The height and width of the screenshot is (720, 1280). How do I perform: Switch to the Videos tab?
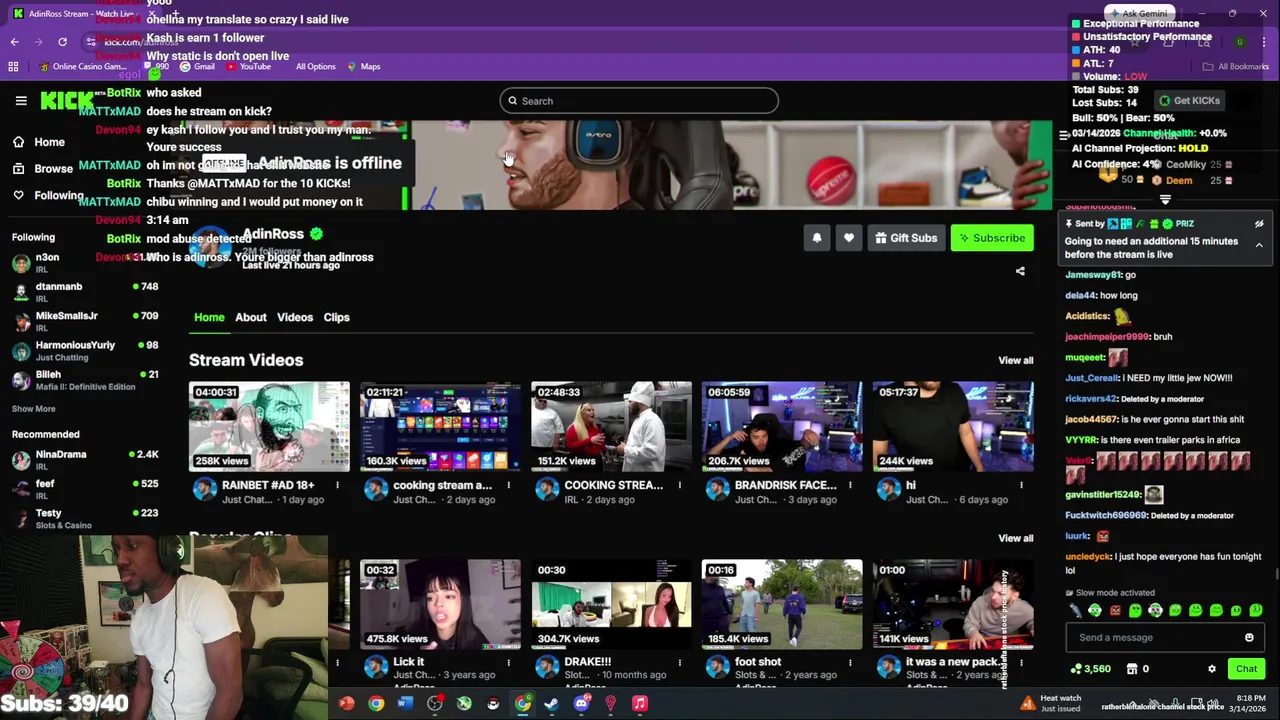(295, 317)
